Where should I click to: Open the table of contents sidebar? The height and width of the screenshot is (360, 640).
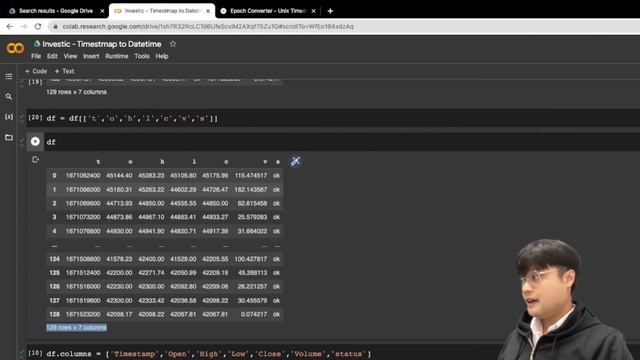9,76
